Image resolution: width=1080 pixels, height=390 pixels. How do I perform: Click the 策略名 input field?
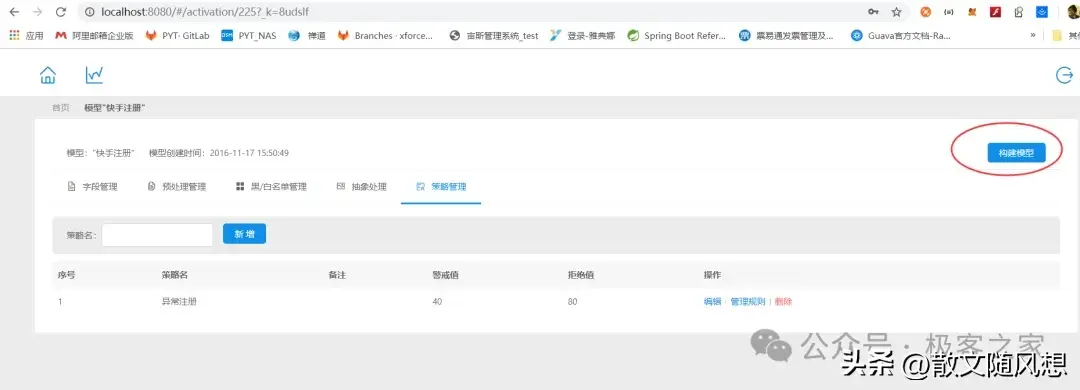pos(157,235)
